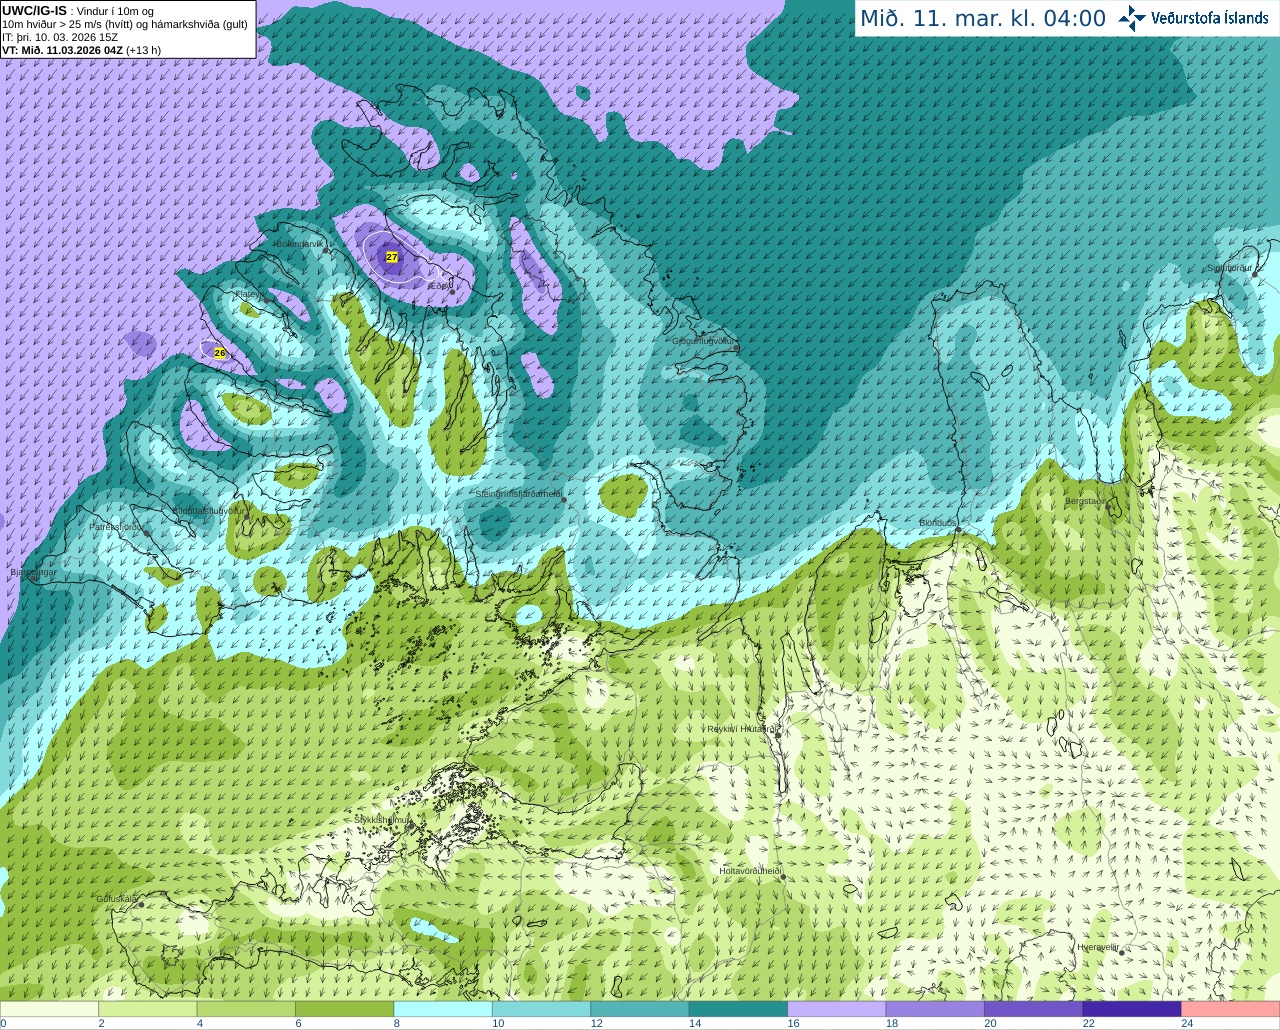Click the legend tick label 12
The height and width of the screenshot is (1030, 1280).
[596, 1023]
